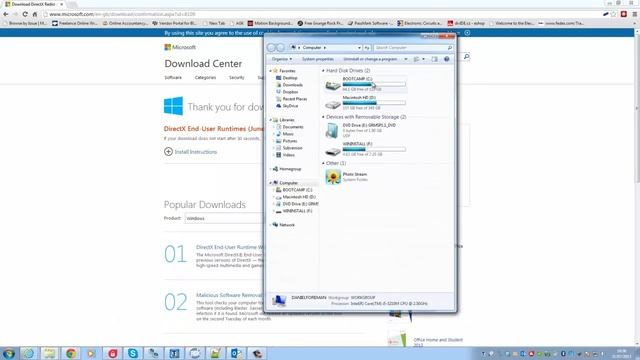Collapse the Other group

[x=323, y=163]
